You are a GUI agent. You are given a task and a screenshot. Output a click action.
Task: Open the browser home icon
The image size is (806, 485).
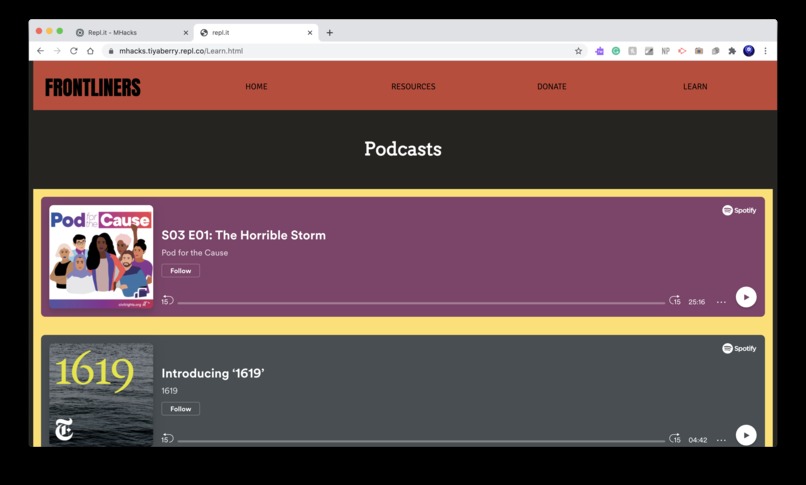click(x=90, y=51)
